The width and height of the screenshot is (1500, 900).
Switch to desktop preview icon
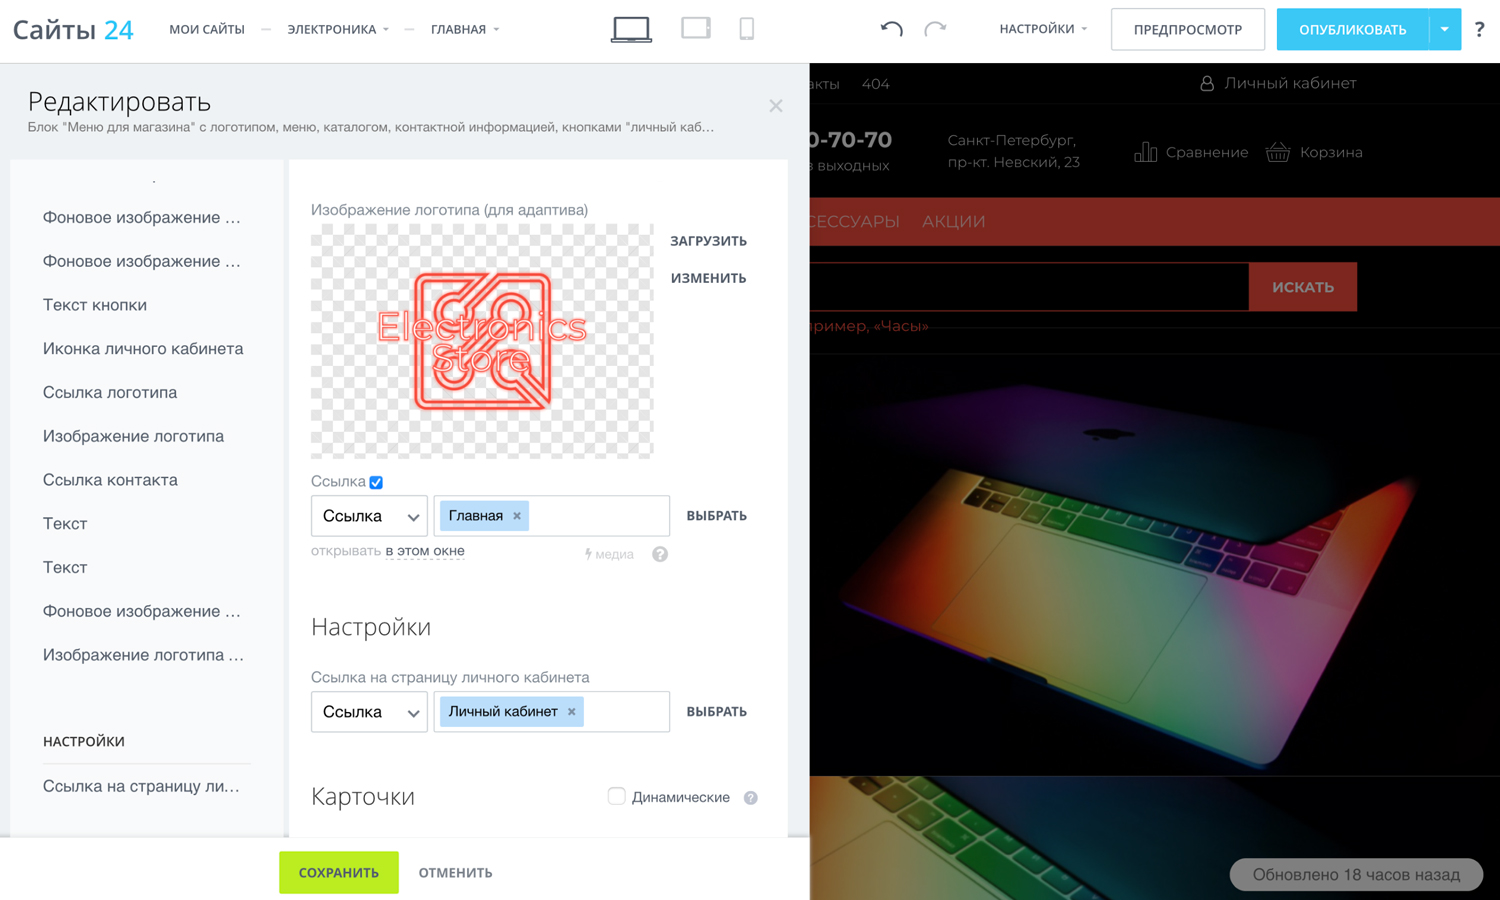(631, 29)
